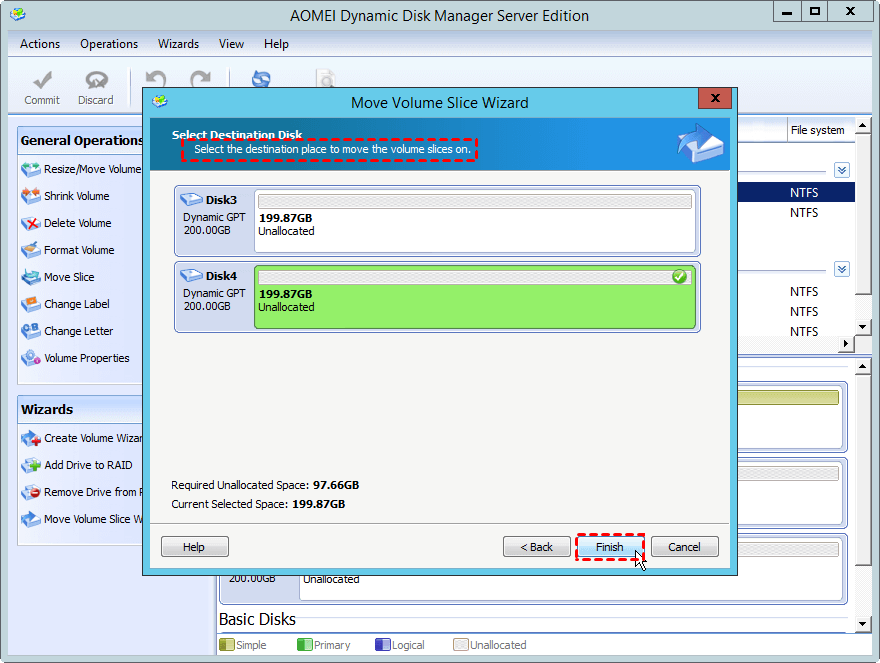Click the Delete Volume icon
This screenshot has height=663, width=880.
point(31,223)
